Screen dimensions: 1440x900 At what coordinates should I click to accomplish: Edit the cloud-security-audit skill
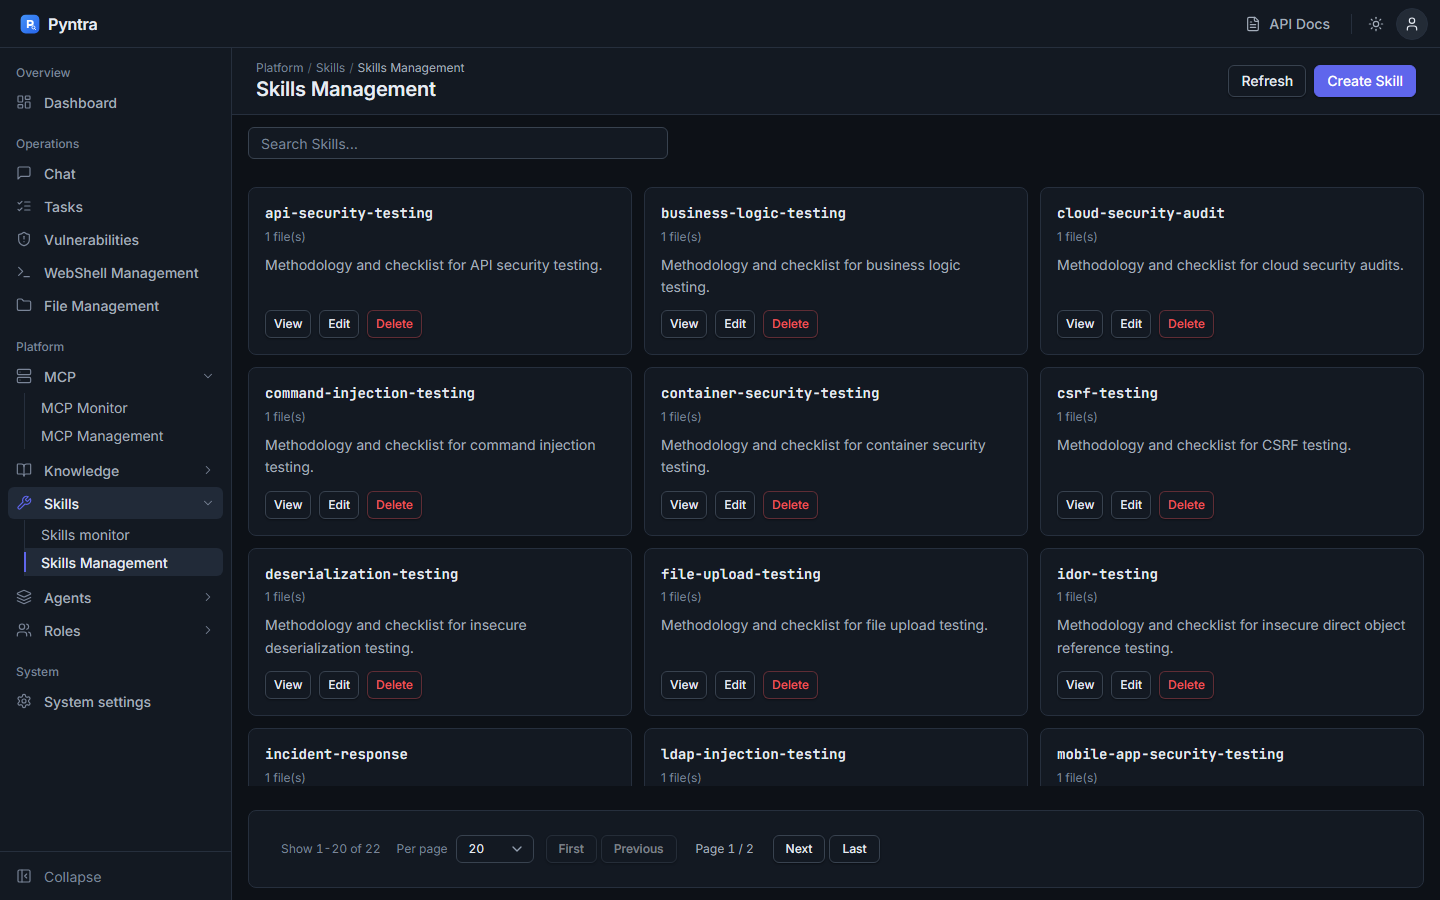coord(1131,324)
